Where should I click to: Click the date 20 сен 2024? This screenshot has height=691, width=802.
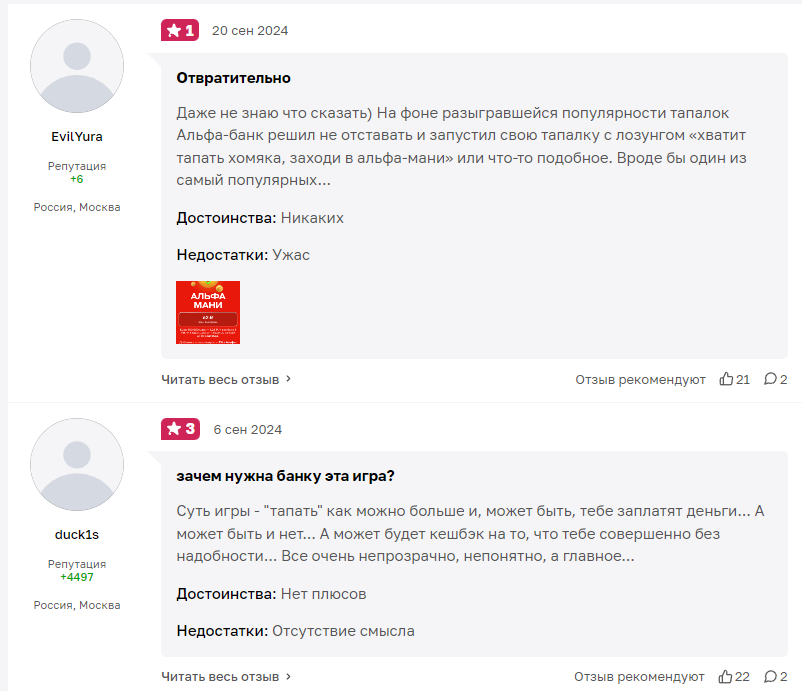pos(250,30)
